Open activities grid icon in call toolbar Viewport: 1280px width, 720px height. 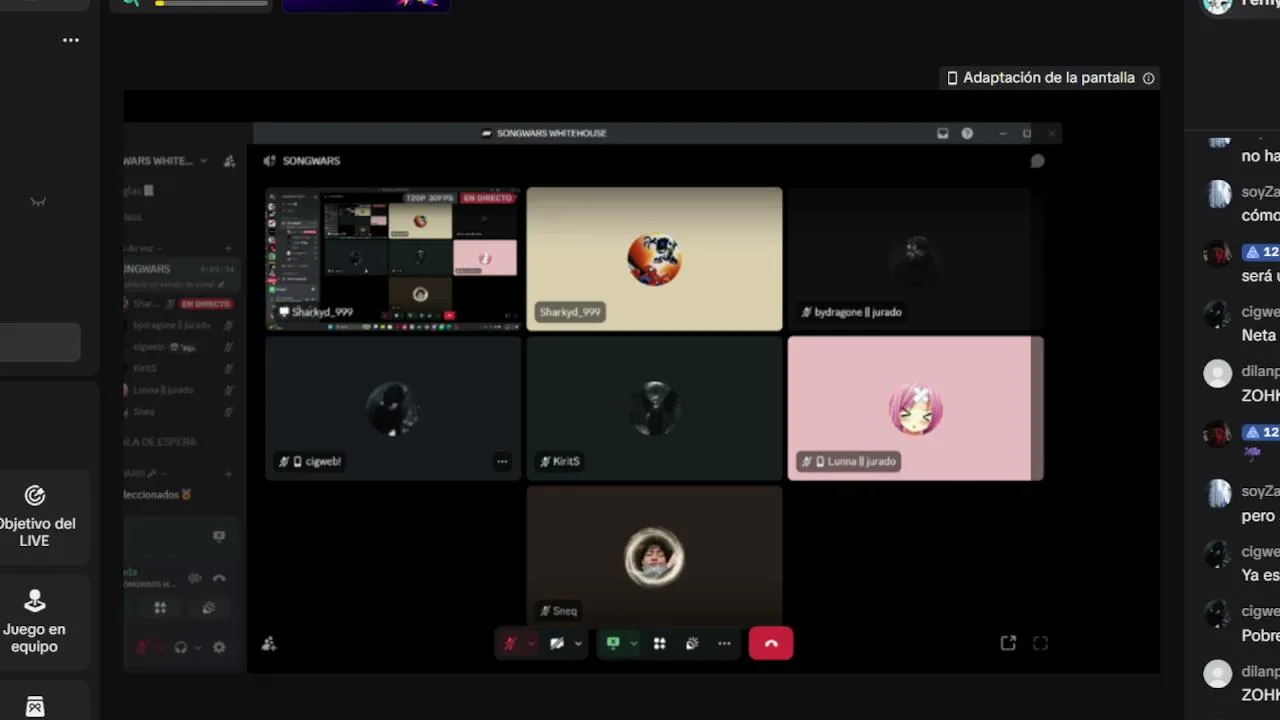(x=660, y=644)
